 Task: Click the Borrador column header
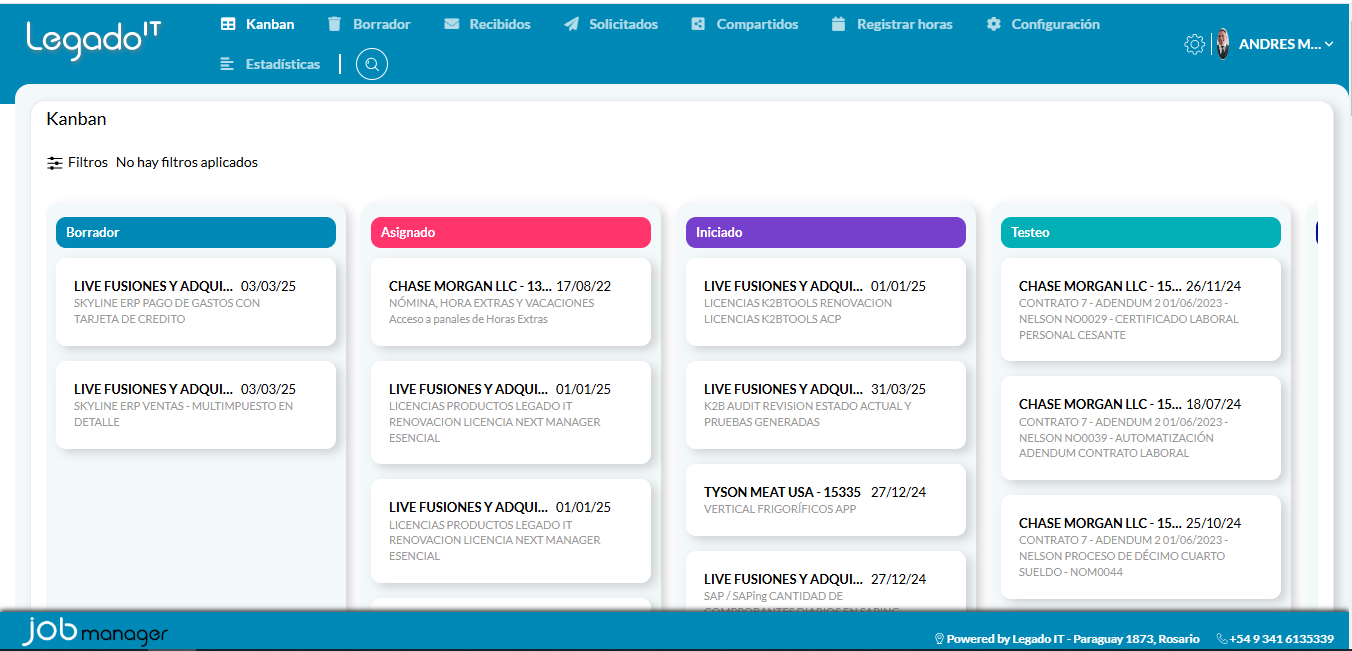(x=196, y=232)
